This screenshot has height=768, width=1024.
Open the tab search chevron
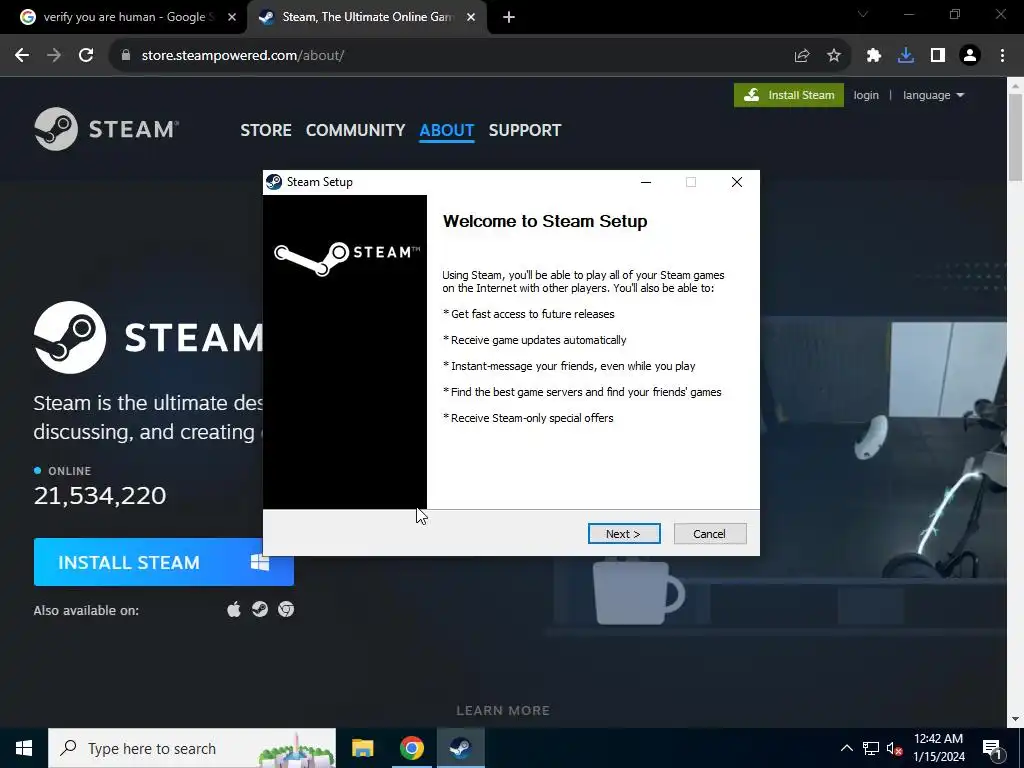tap(863, 14)
